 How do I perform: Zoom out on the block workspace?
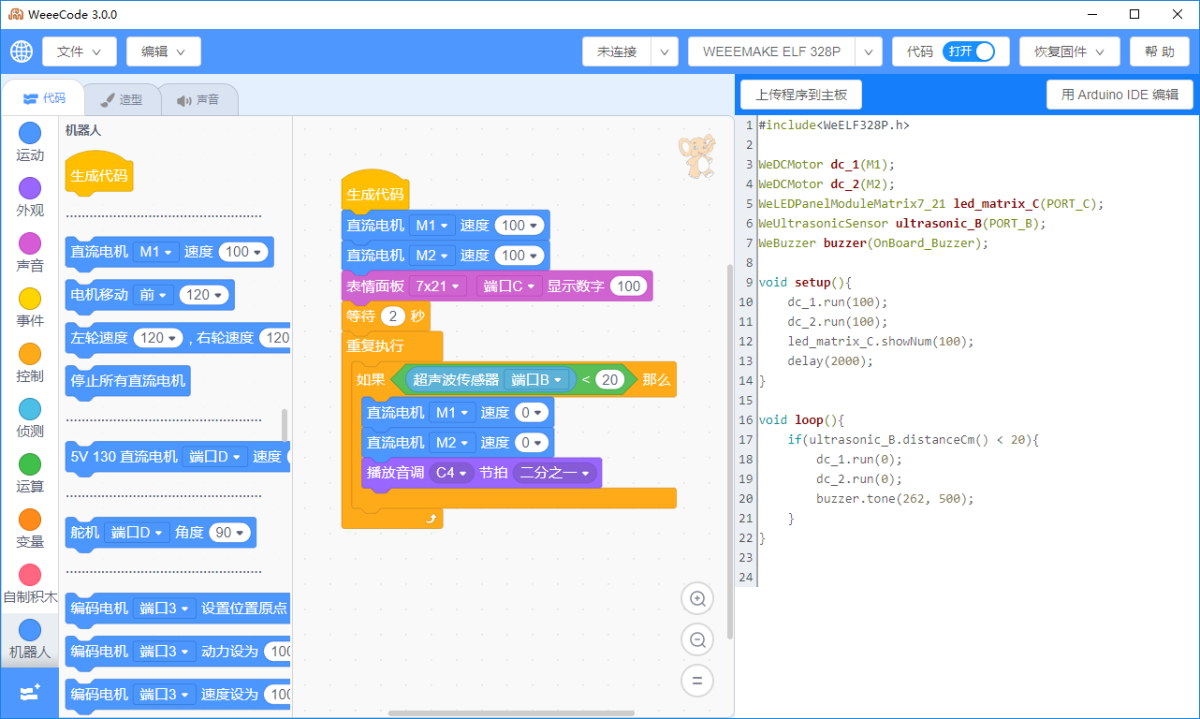(697, 640)
